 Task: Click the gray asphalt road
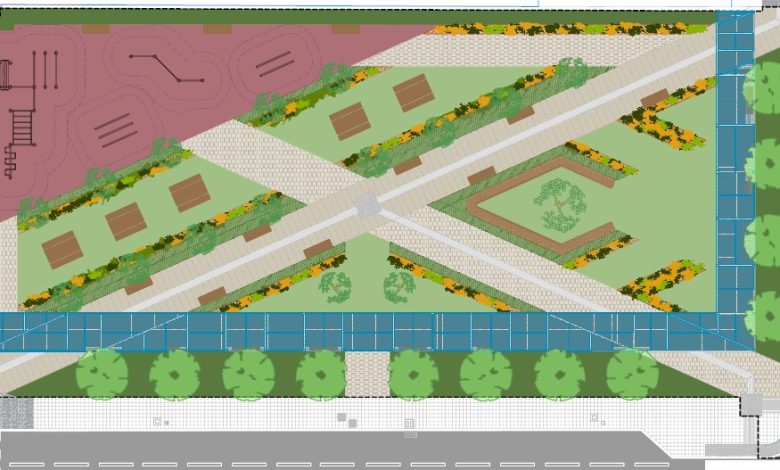(x=300, y=448)
